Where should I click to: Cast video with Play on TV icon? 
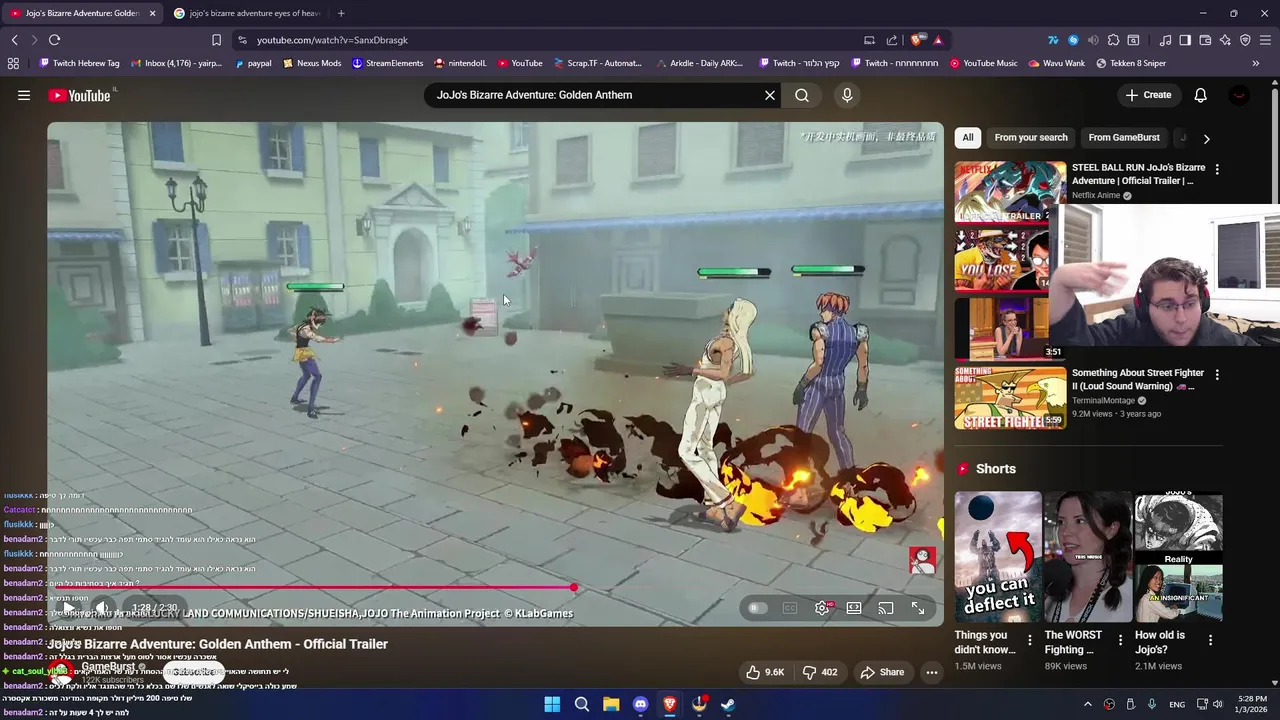886,608
